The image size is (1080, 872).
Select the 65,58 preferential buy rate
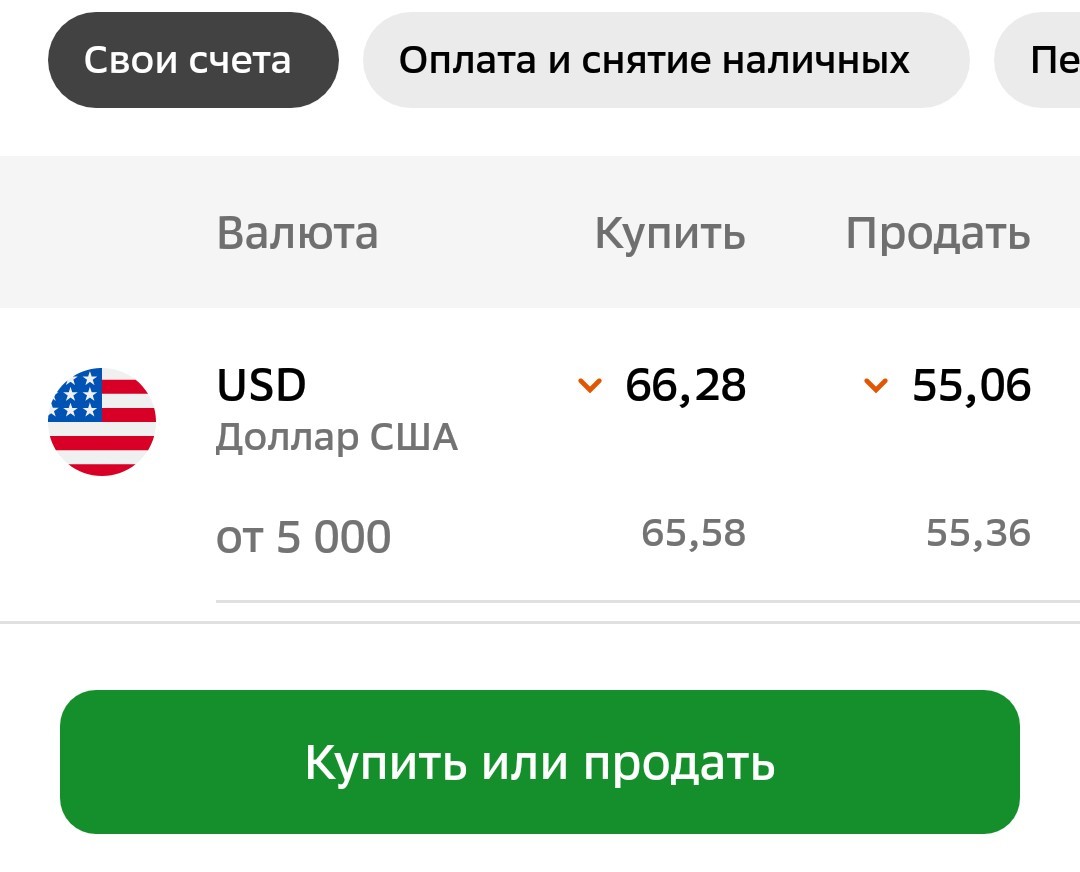[x=694, y=534]
